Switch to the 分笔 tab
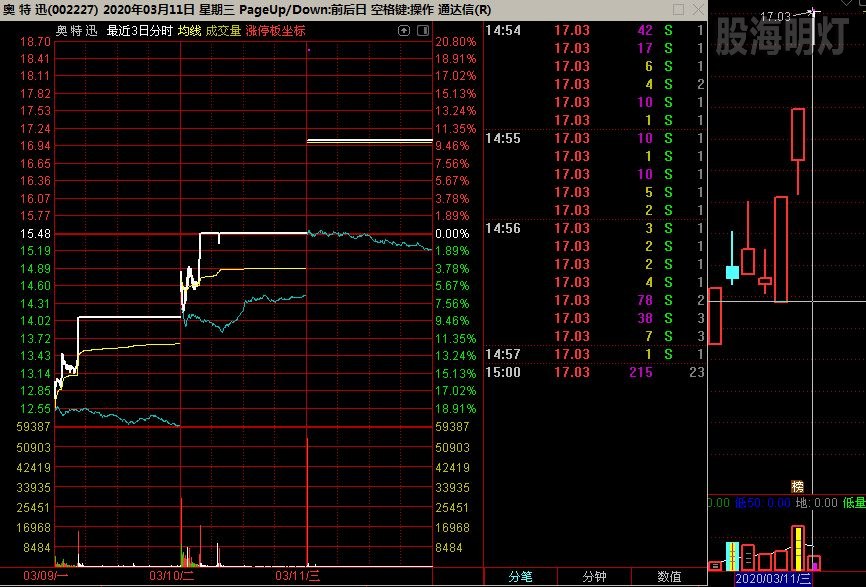Screen dimensions: 866x587 [520, 577]
